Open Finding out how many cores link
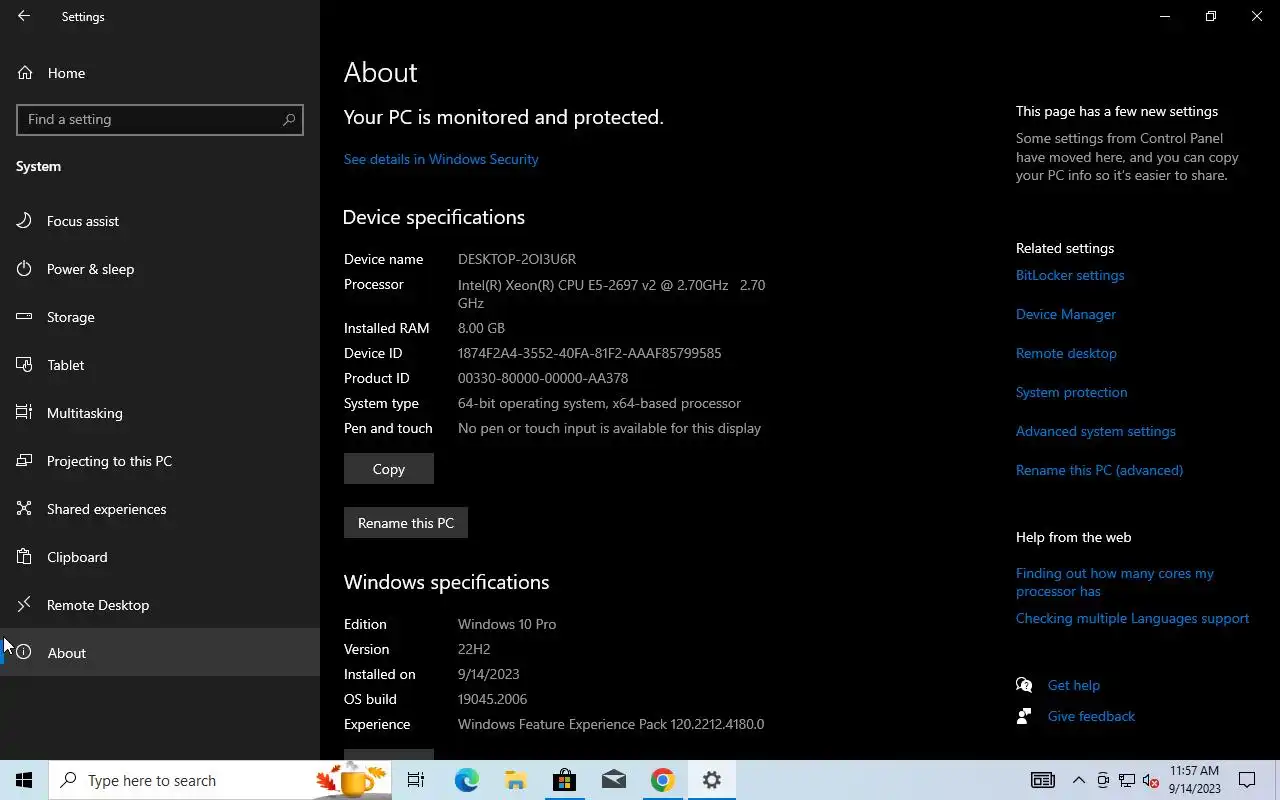 click(x=1115, y=582)
